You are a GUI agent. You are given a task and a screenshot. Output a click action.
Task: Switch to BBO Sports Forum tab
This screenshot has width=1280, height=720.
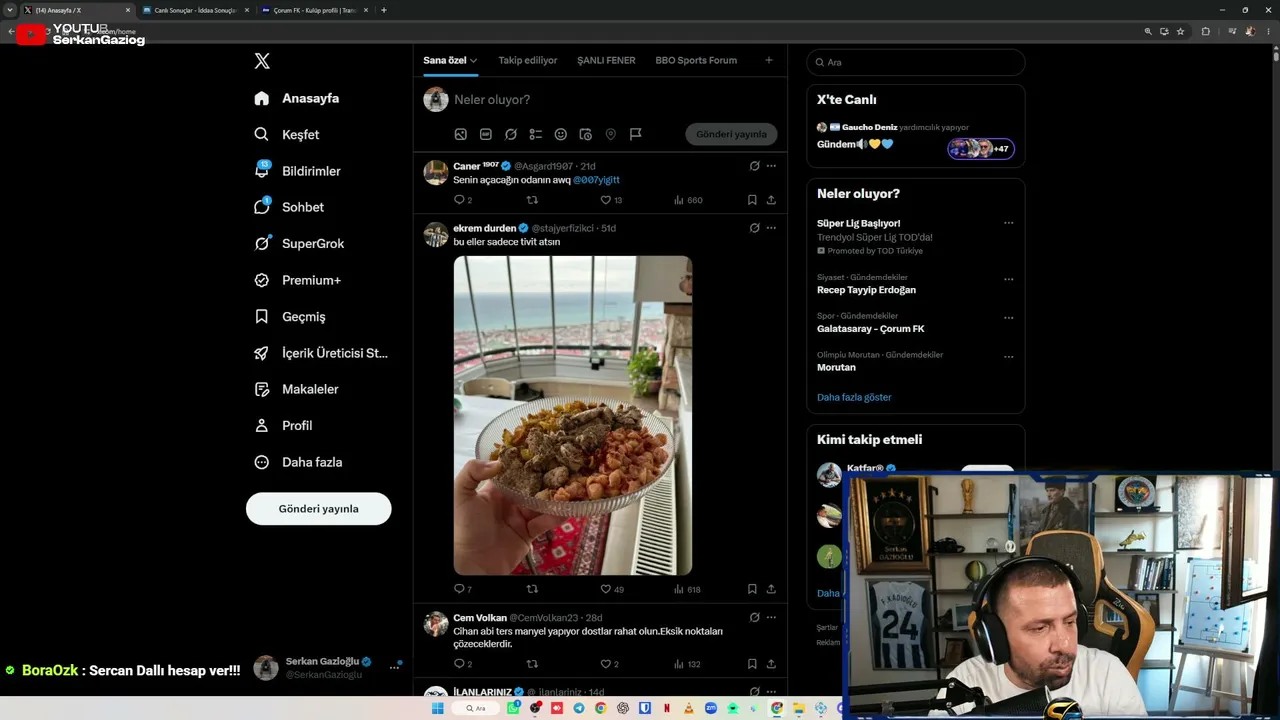tap(696, 60)
